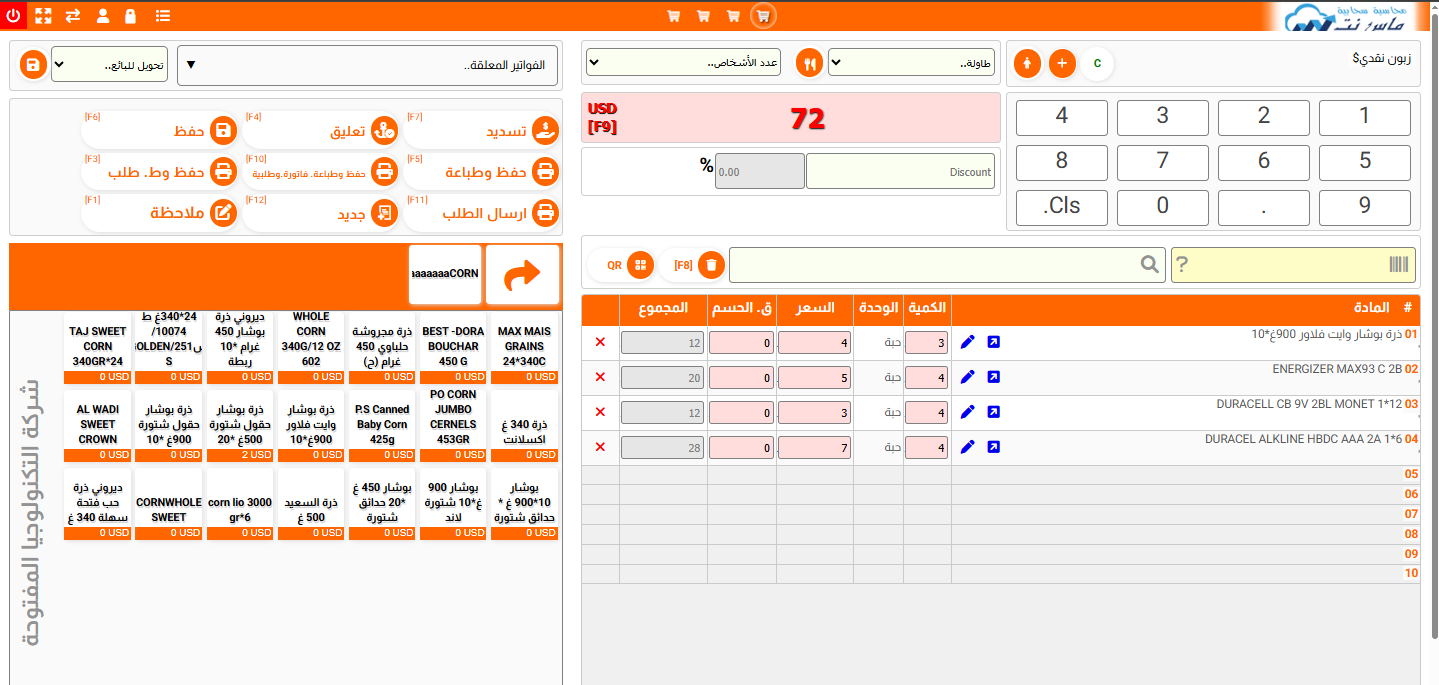Select the MAX MAIS GRAINS product tile
1439x685 pixels.
pyautogui.click(x=525, y=346)
